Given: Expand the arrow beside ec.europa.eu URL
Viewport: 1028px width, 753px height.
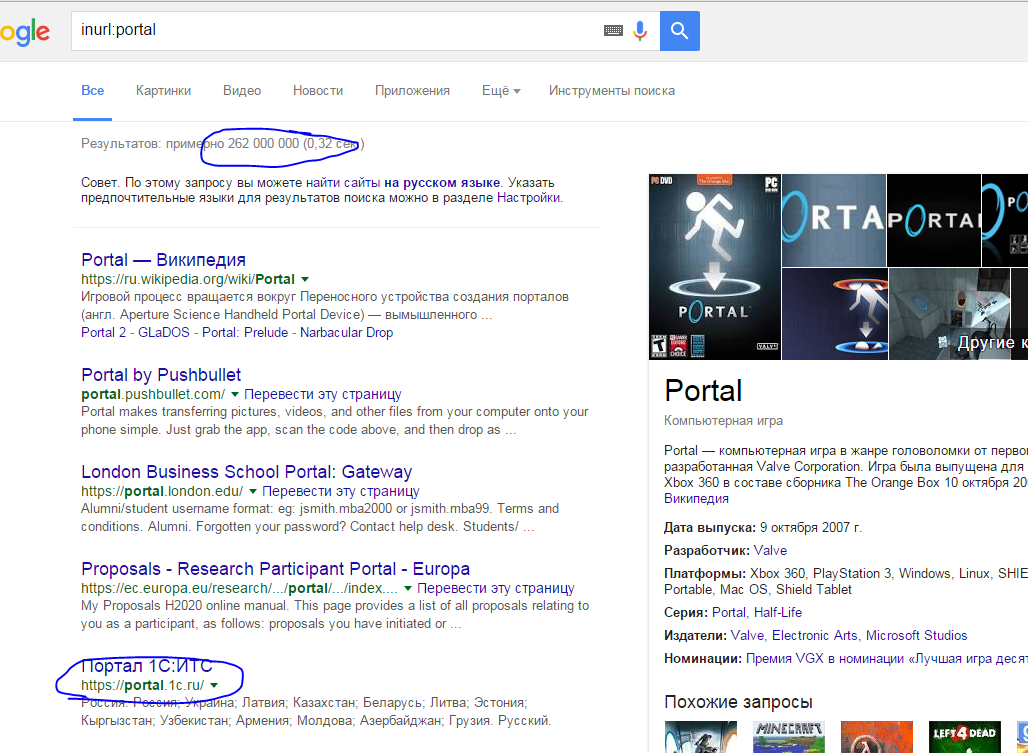Looking at the screenshot, I should [x=408, y=589].
